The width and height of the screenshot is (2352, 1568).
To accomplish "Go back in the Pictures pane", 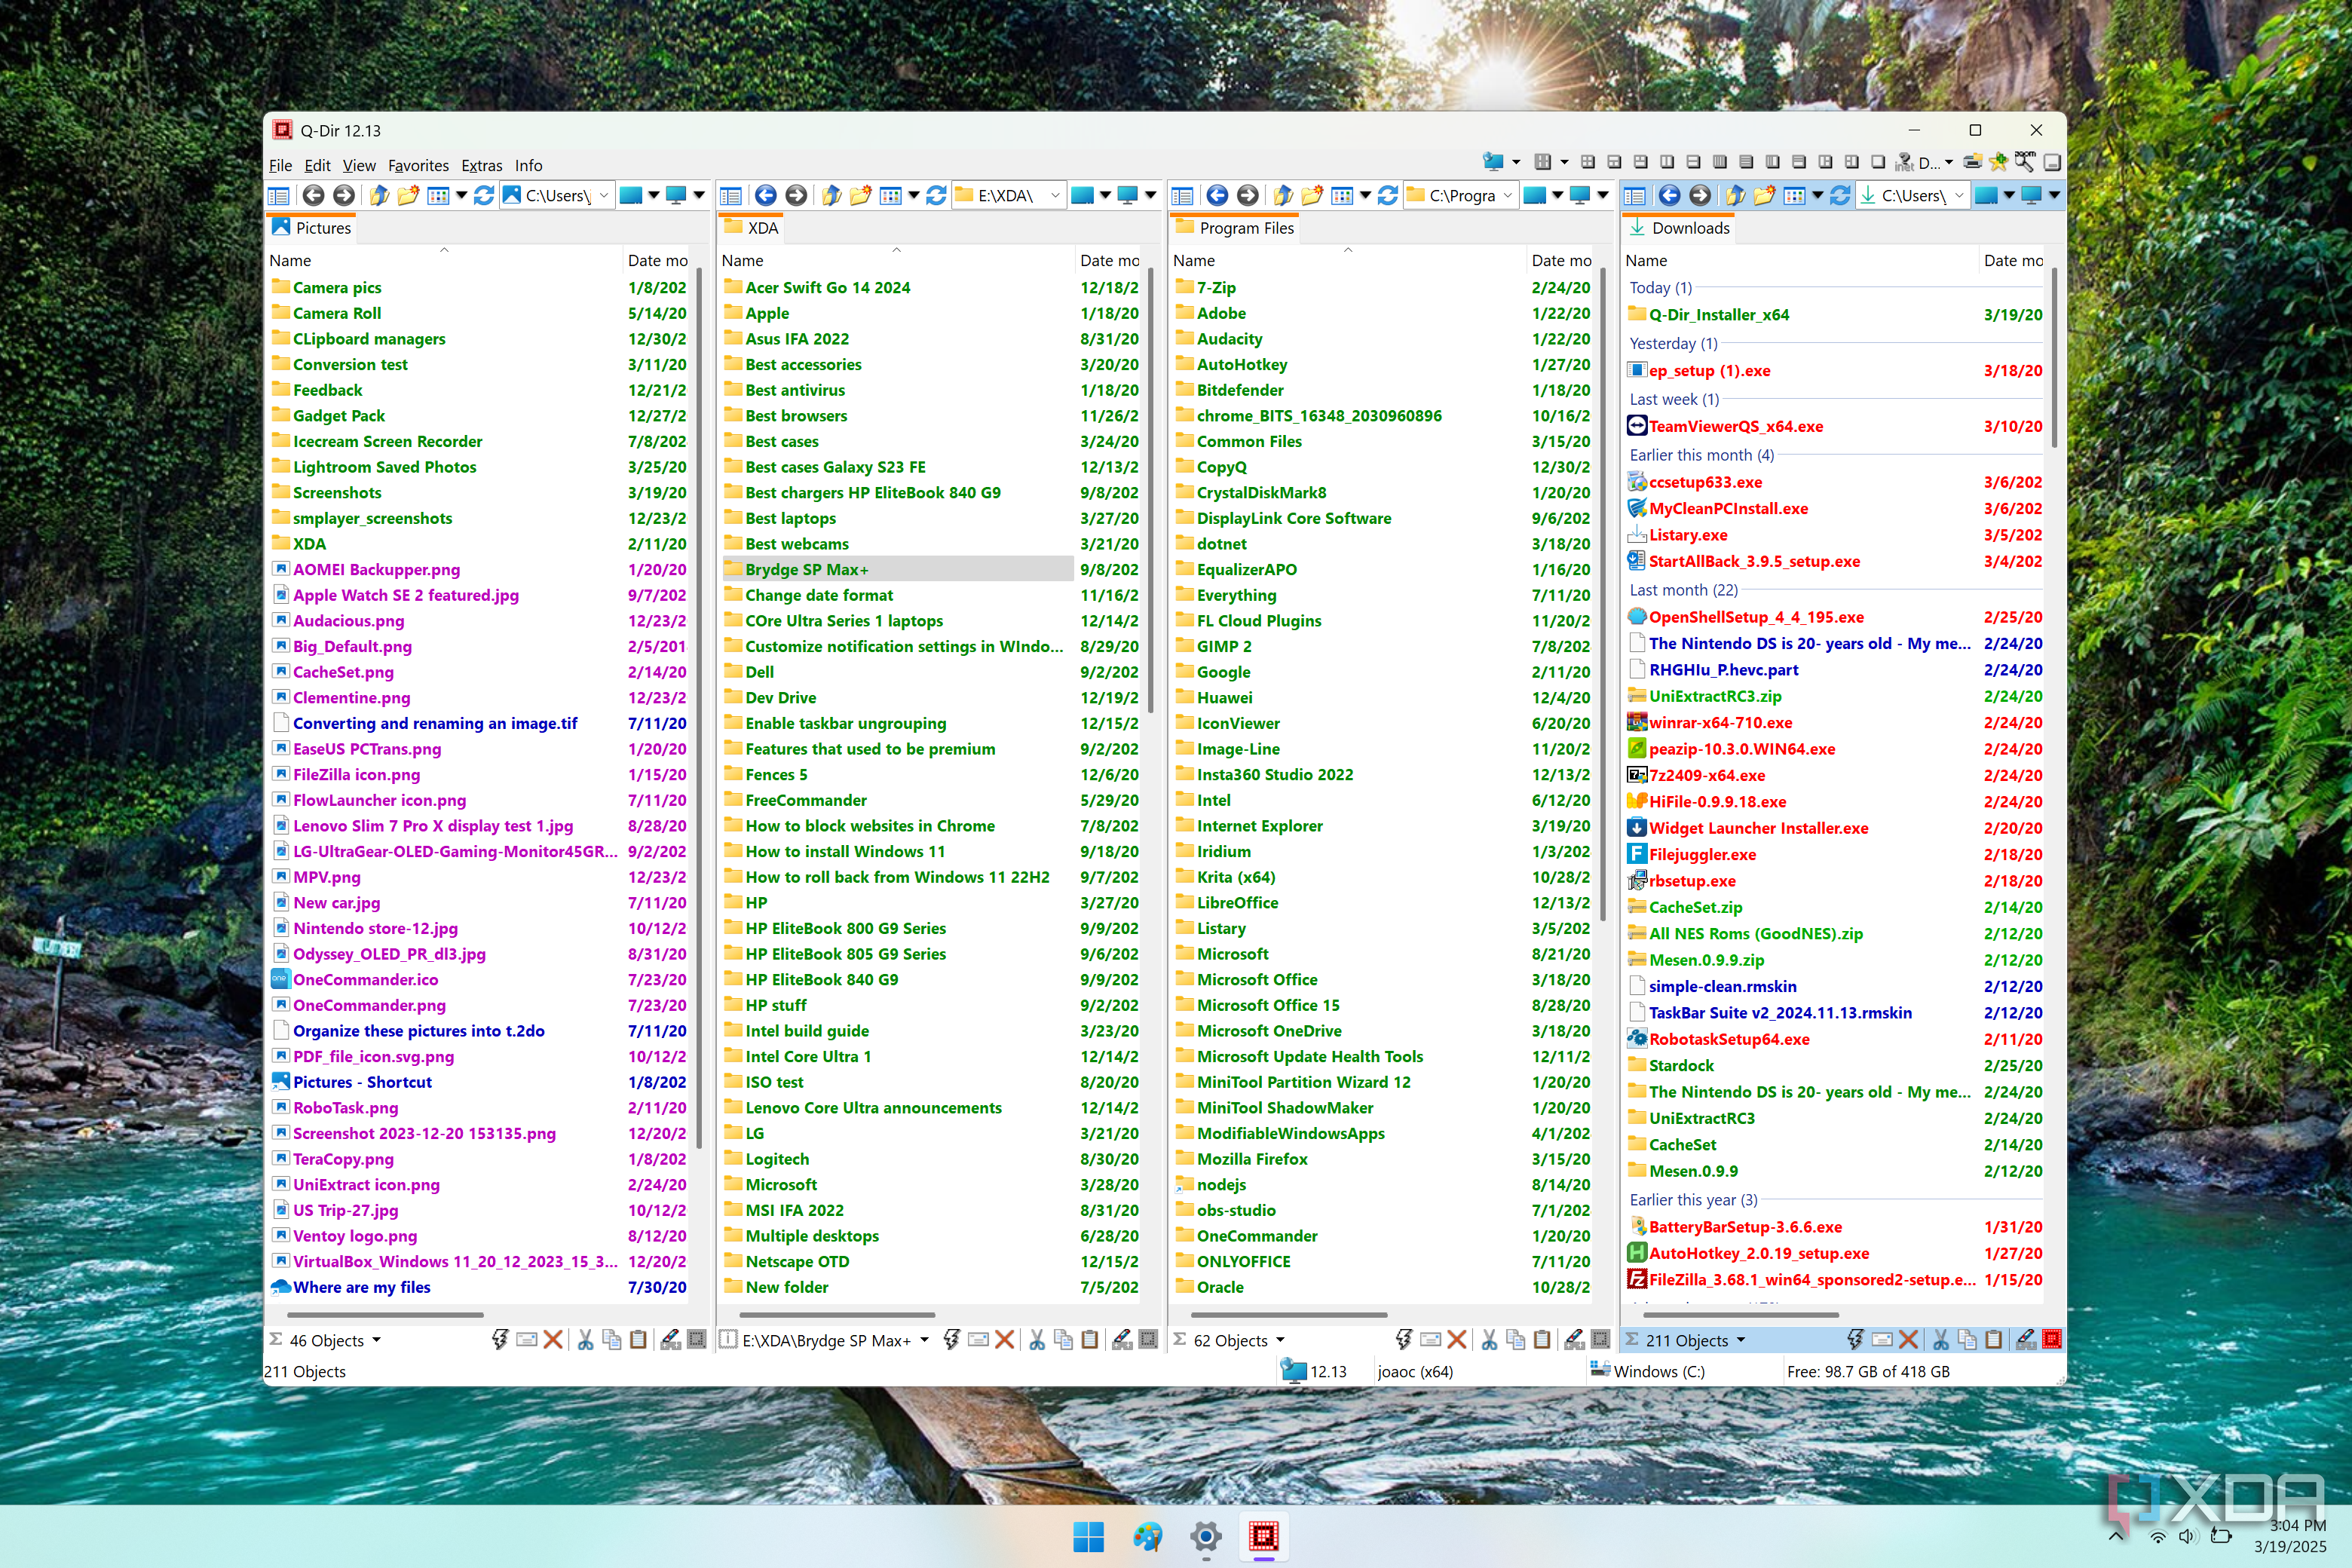I will pyautogui.click(x=313, y=195).
